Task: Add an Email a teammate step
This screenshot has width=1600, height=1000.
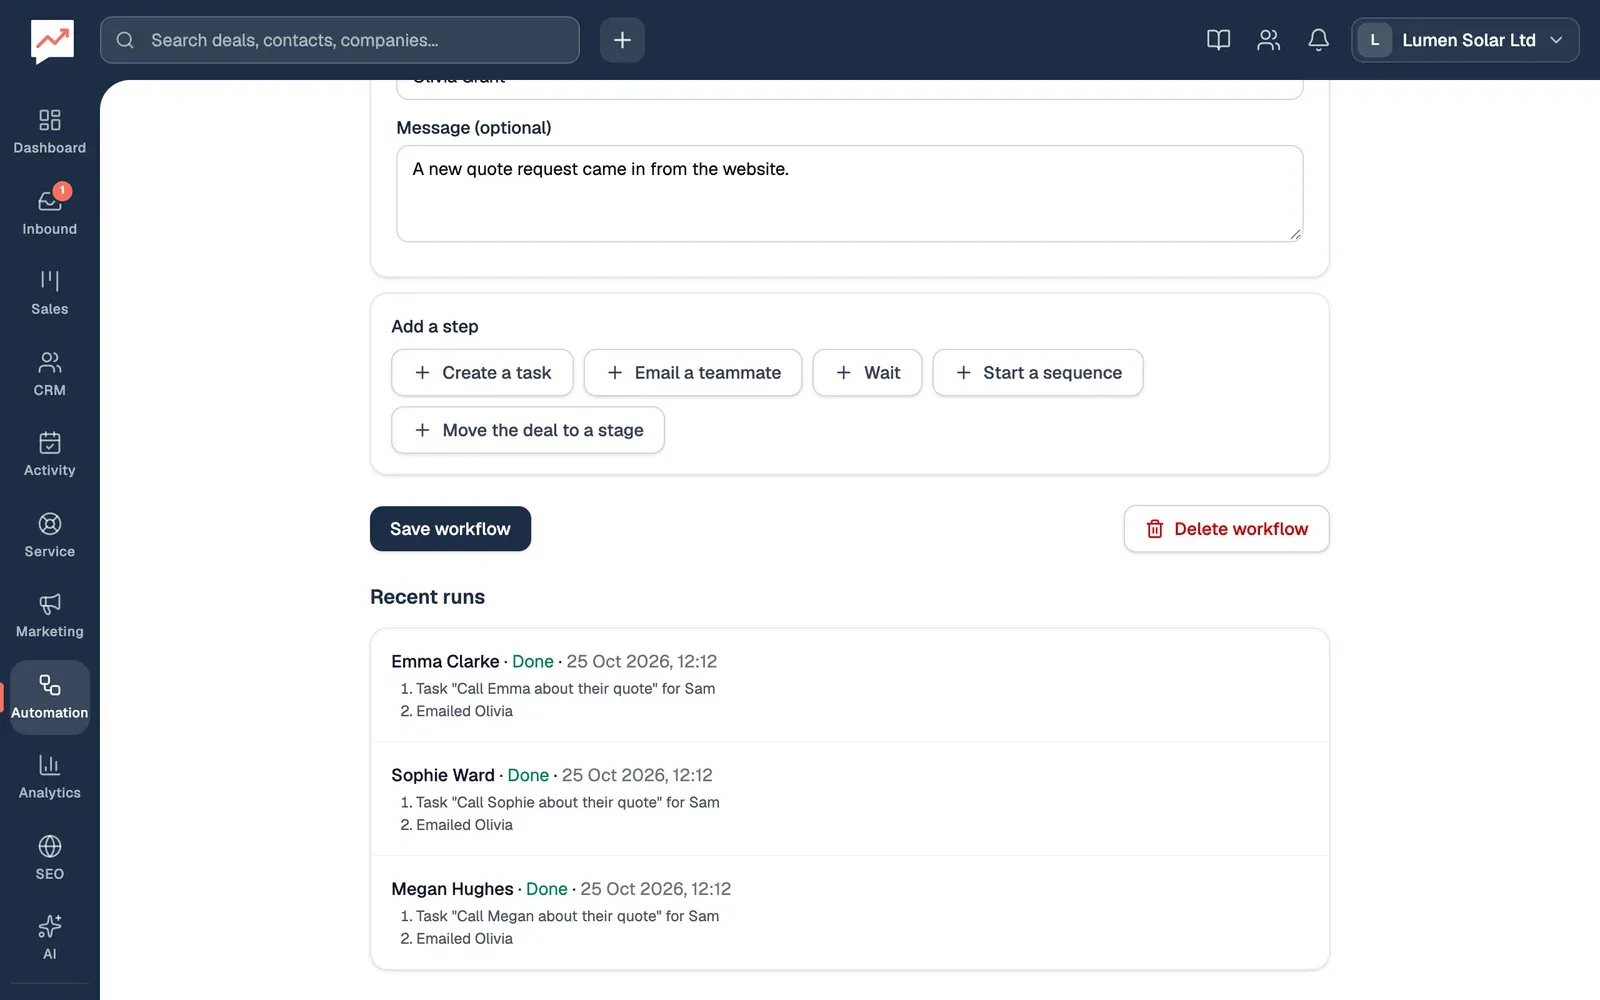Action: click(693, 373)
